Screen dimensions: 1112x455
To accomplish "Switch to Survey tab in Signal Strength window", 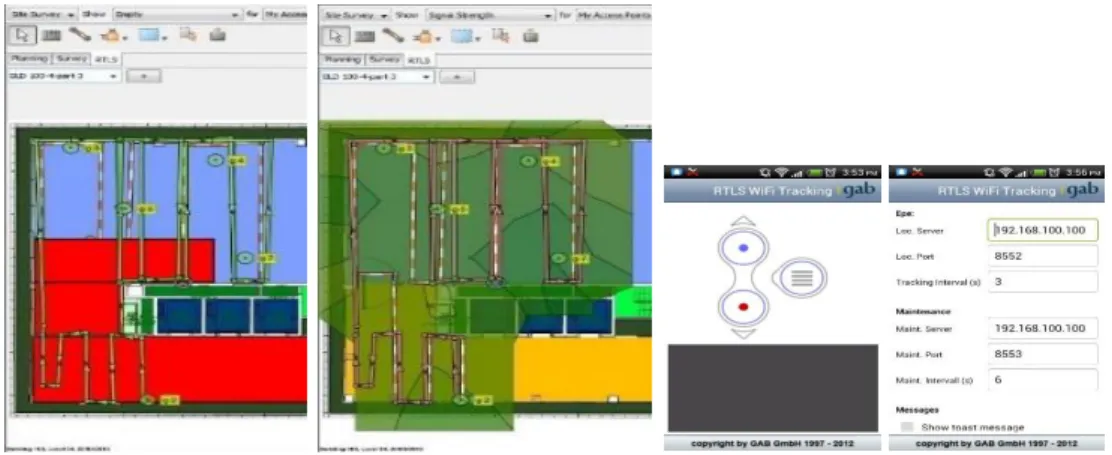I will [384, 59].
